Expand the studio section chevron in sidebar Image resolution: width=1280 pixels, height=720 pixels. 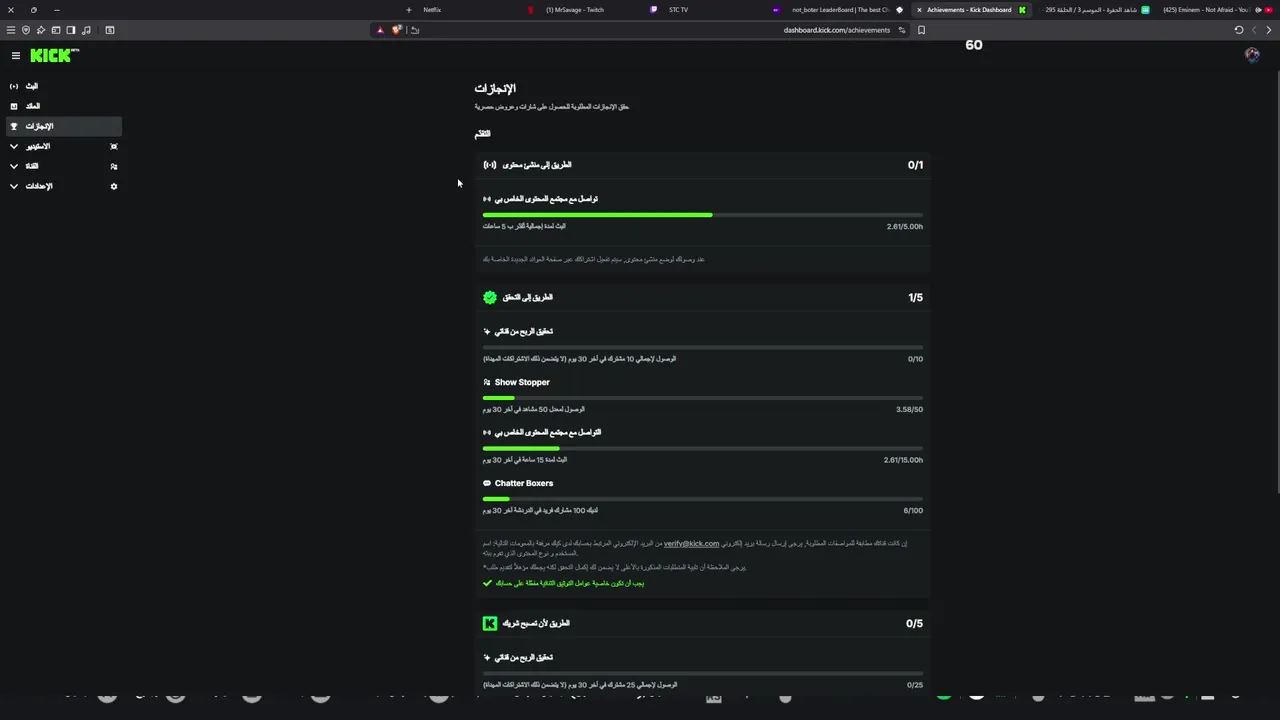click(x=14, y=146)
